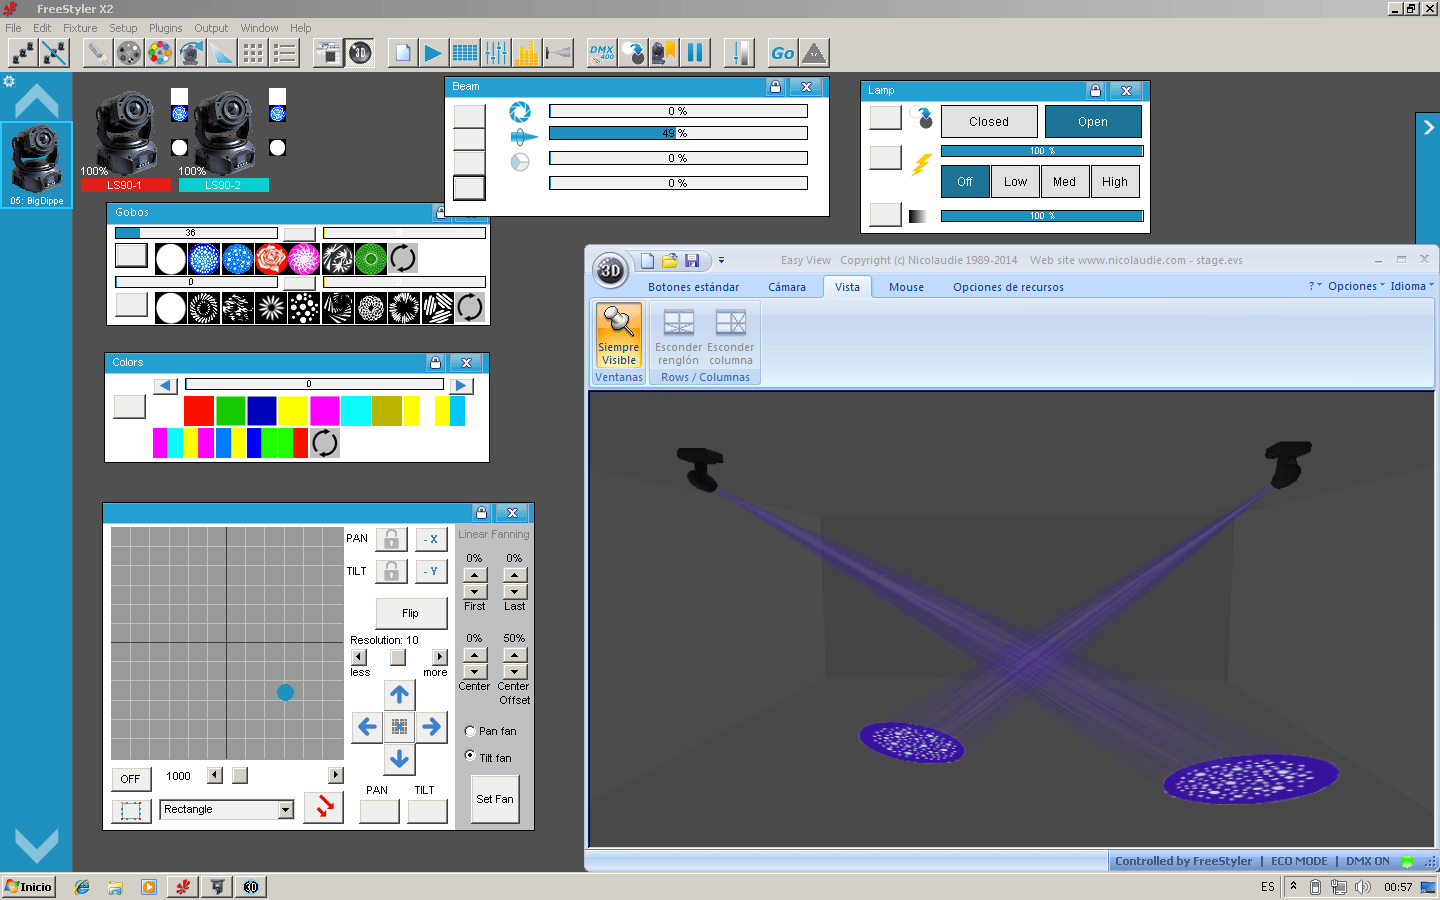Toggle the TILT lock button

pos(391,571)
